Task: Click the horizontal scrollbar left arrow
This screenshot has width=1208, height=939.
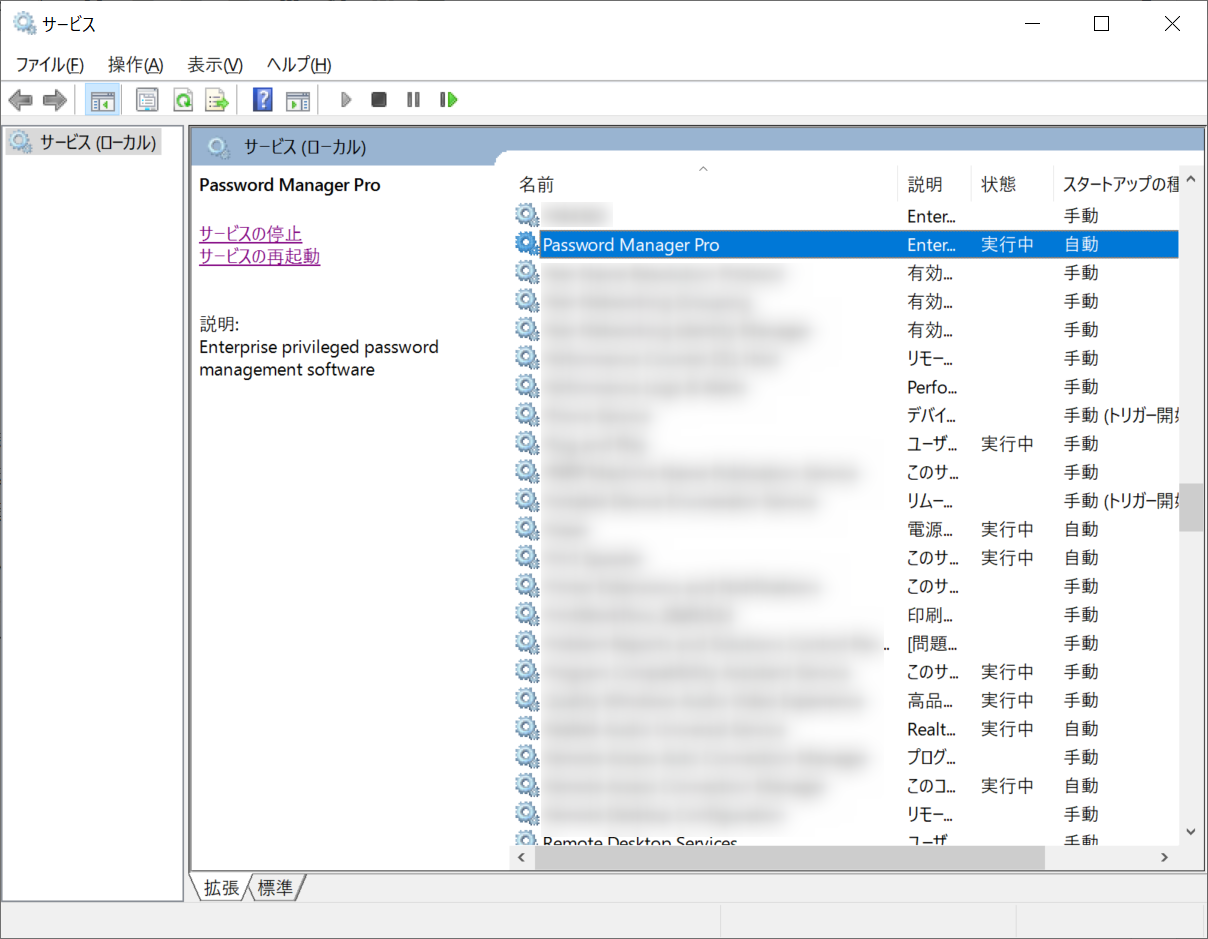Action: tap(521, 857)
